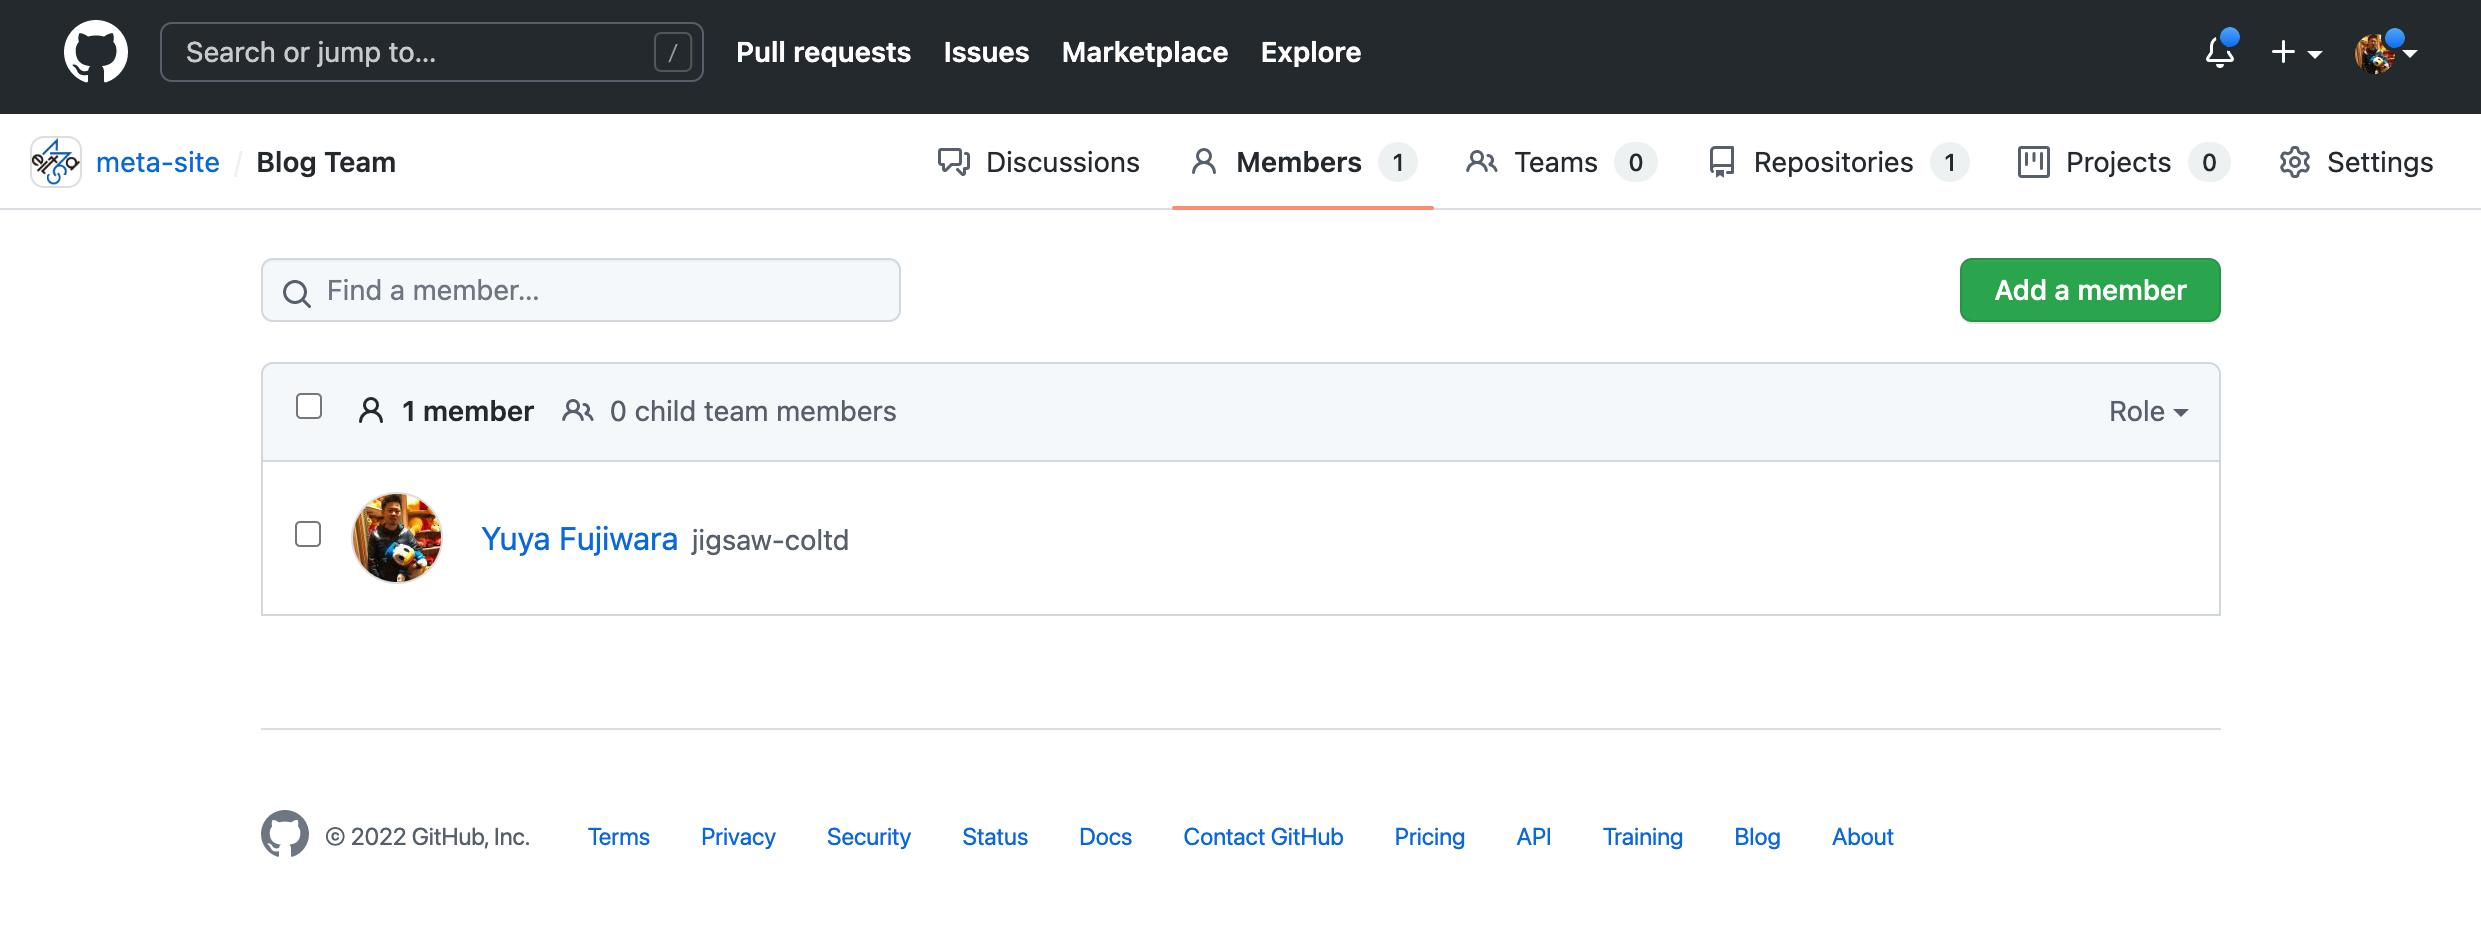This screenshot has width=2481, height=941.
Task: Switch to the Teams tab
Action: click(x=1560, y=162)
